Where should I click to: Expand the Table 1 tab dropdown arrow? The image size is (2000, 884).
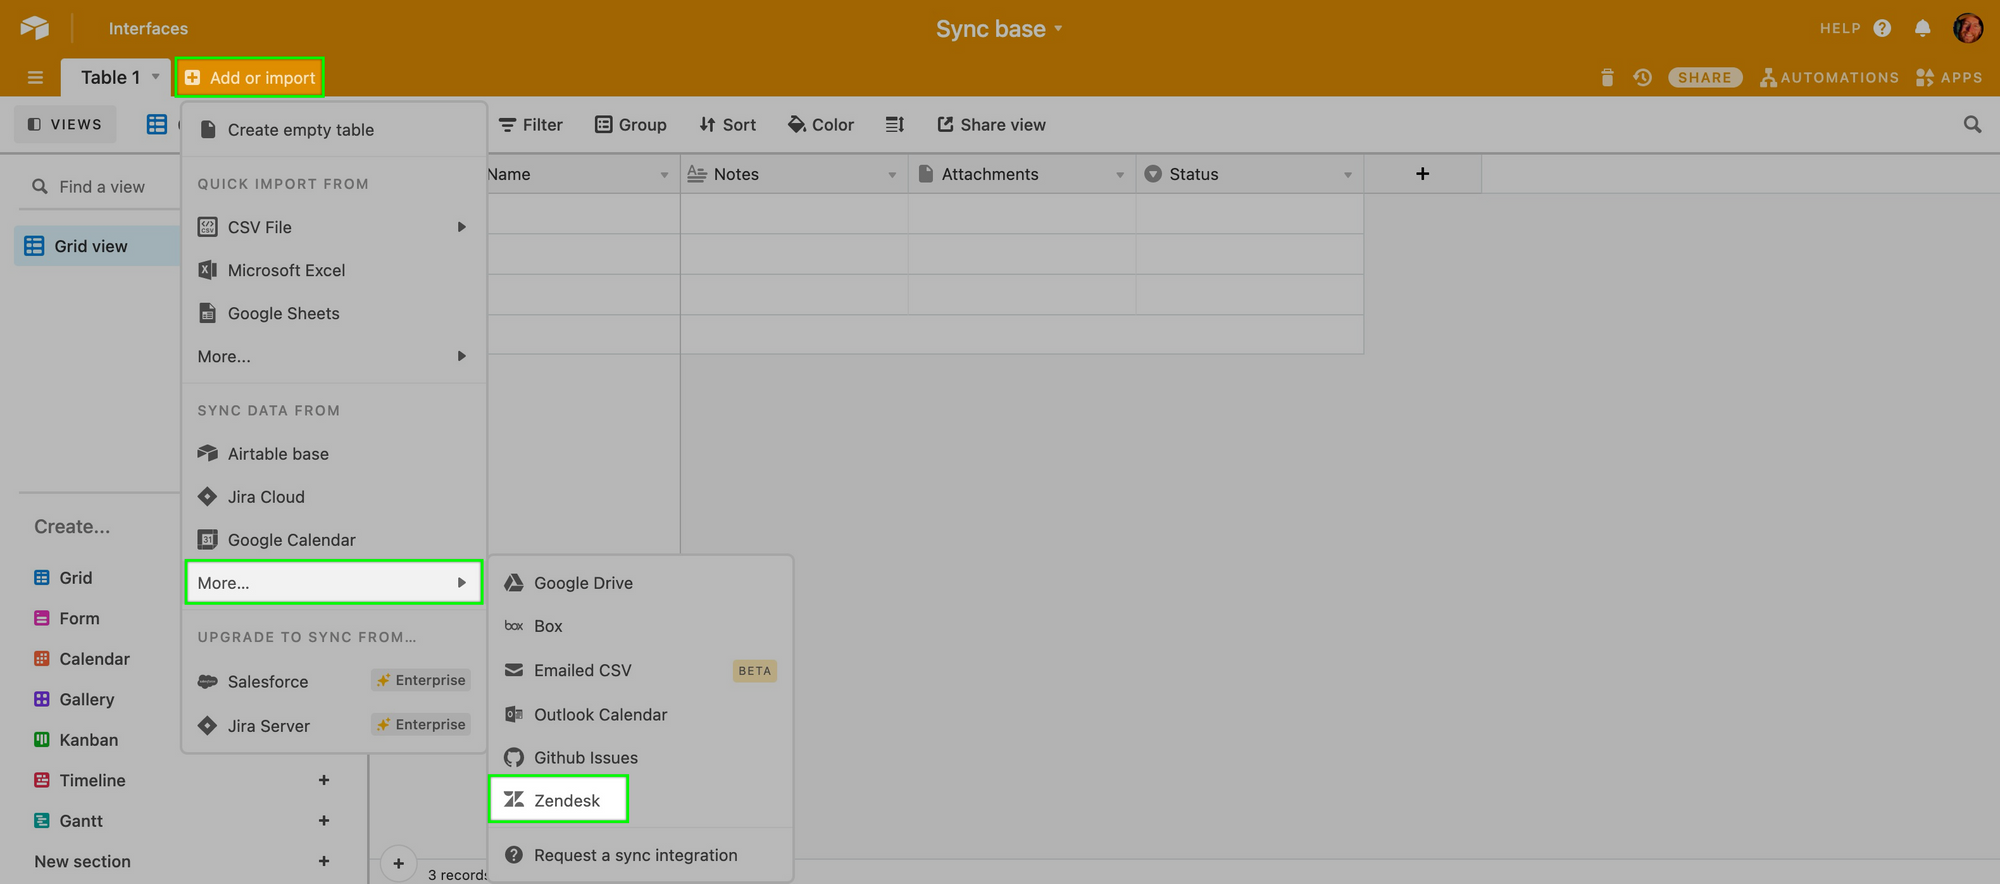(155, 77)
